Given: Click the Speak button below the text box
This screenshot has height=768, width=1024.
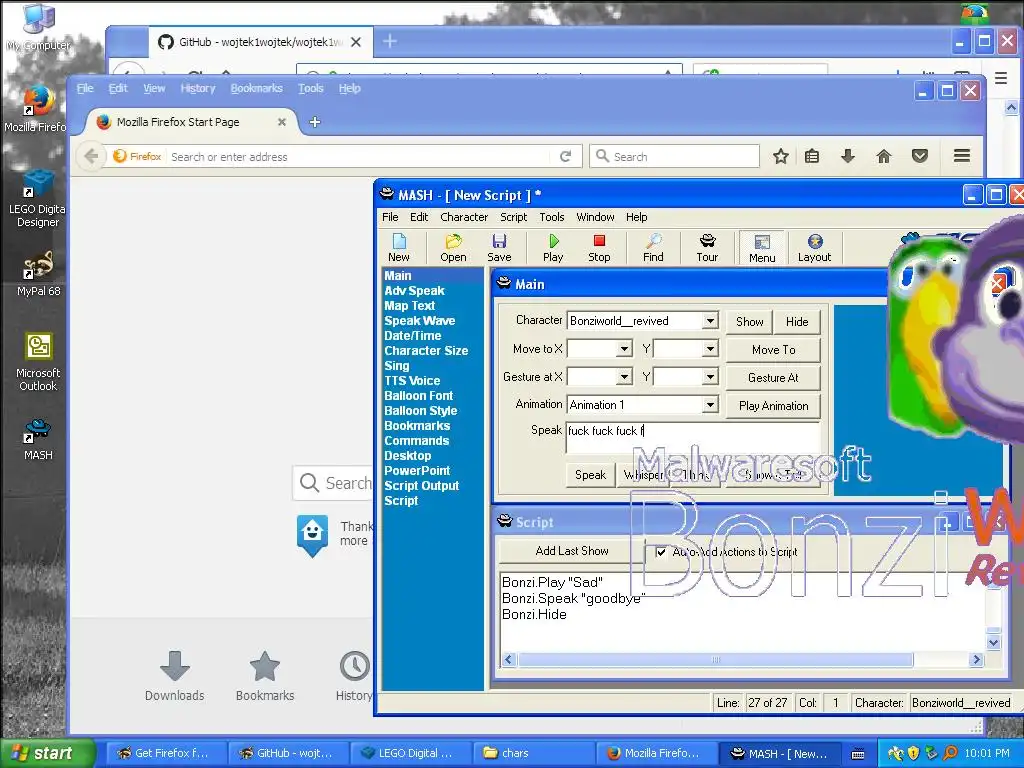Looking at the screenshot, I should pyautogui.click(x=590, y=475).
